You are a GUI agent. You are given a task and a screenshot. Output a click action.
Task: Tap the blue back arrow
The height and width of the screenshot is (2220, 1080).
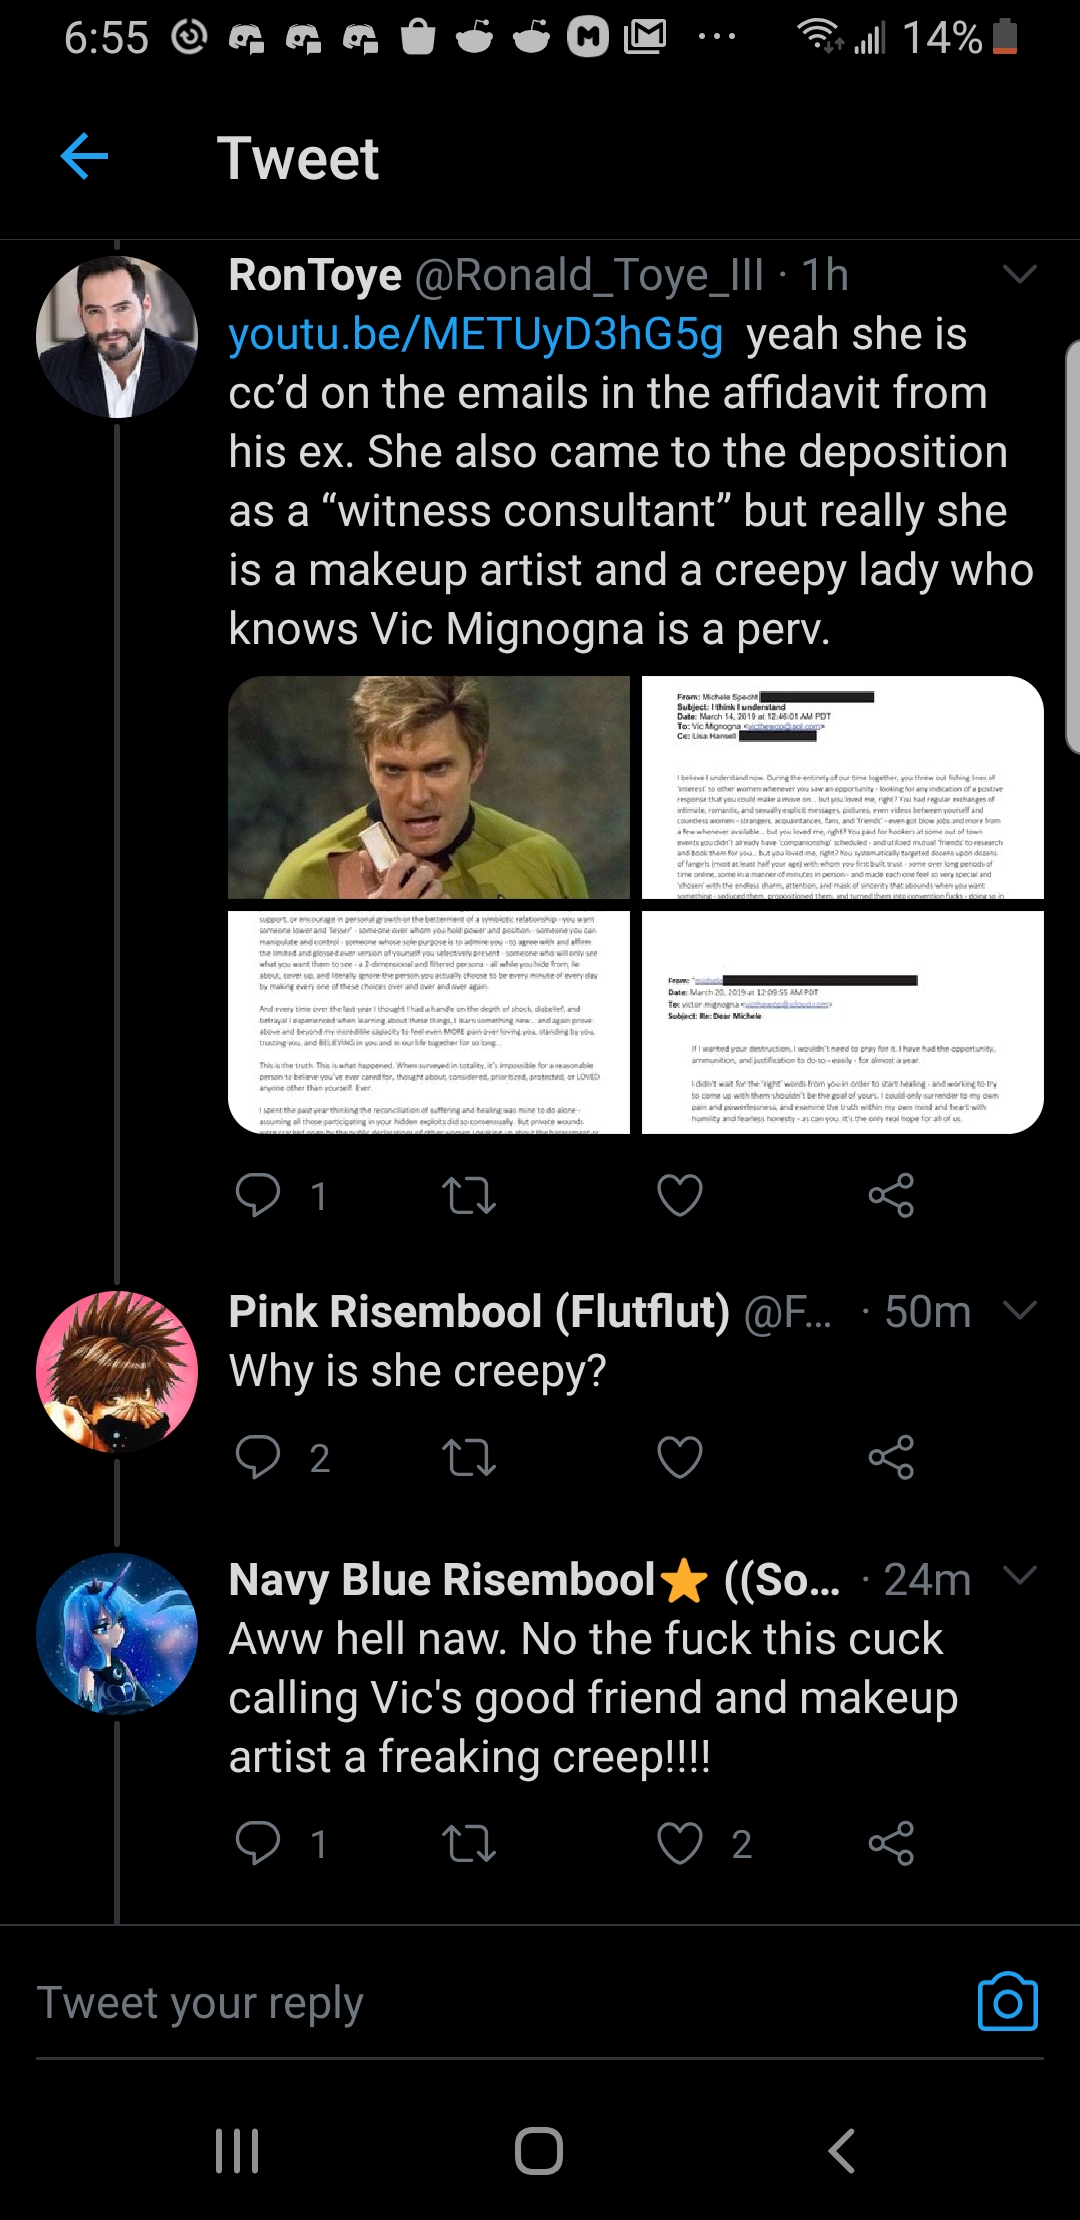click(84, 157)
